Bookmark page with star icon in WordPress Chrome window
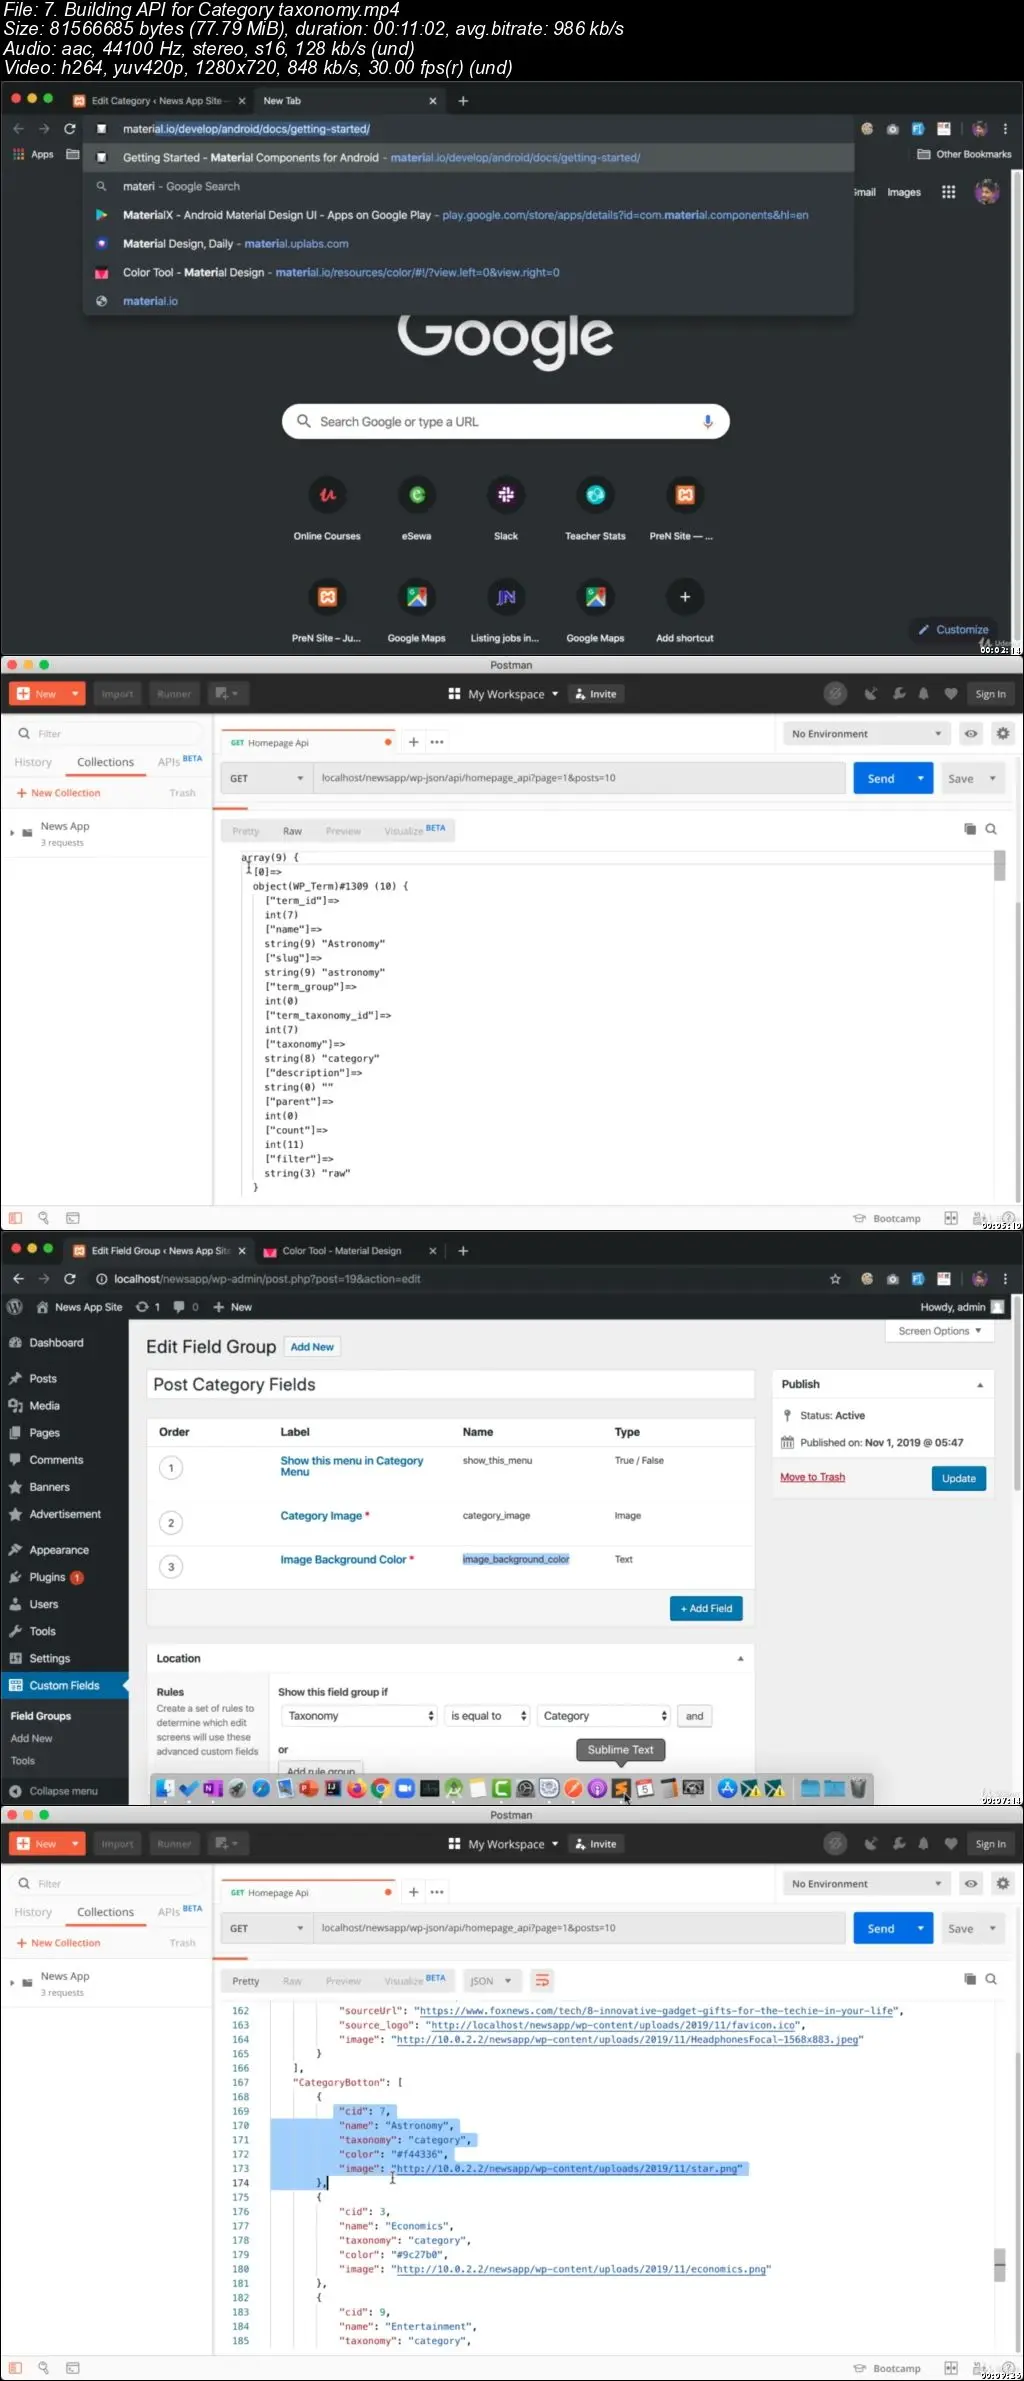The image size is (1024, 2381). (835, 1279)
